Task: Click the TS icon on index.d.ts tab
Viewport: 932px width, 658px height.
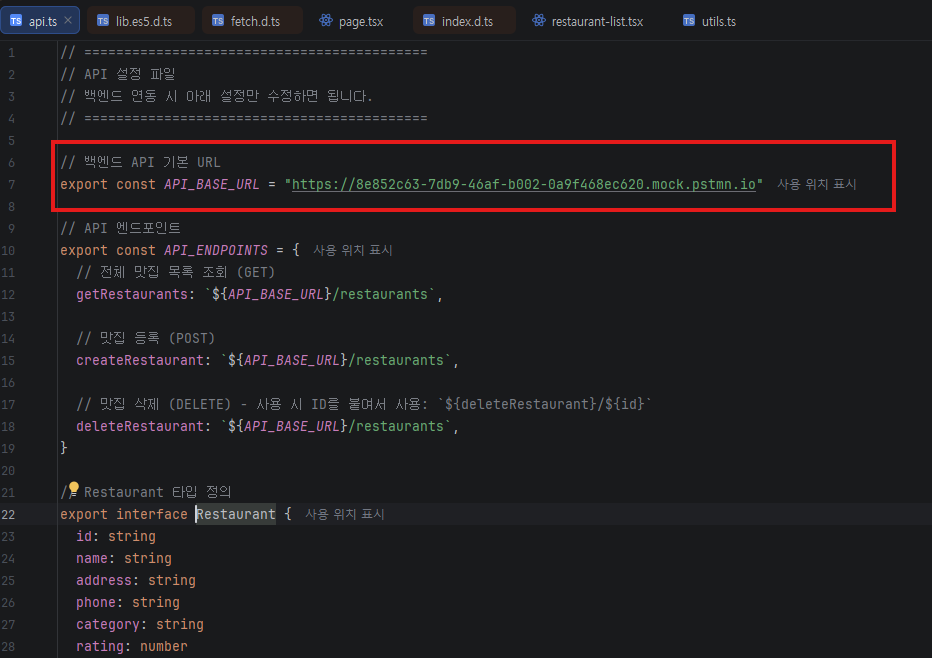Action: 429,21
